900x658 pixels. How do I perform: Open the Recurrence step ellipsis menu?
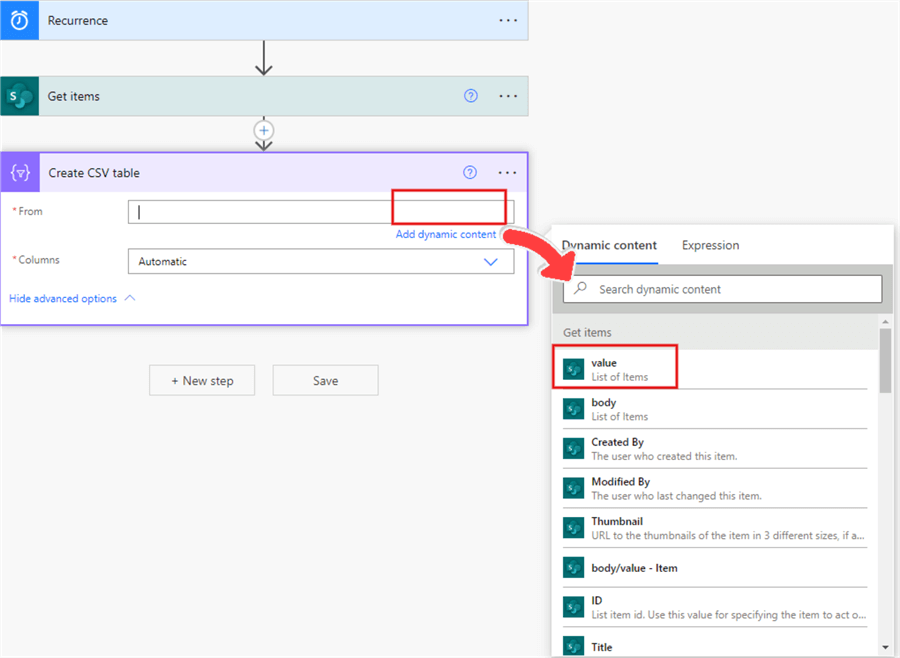[x=508, y=20]
